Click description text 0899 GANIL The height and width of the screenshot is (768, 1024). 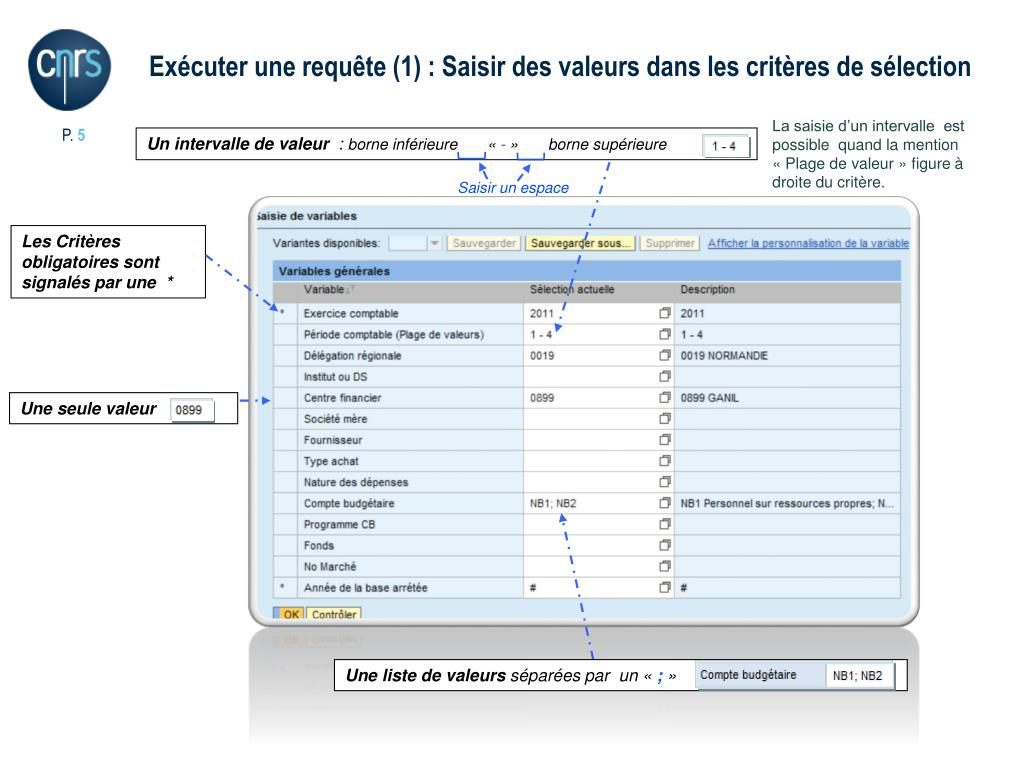pos(709,397)
